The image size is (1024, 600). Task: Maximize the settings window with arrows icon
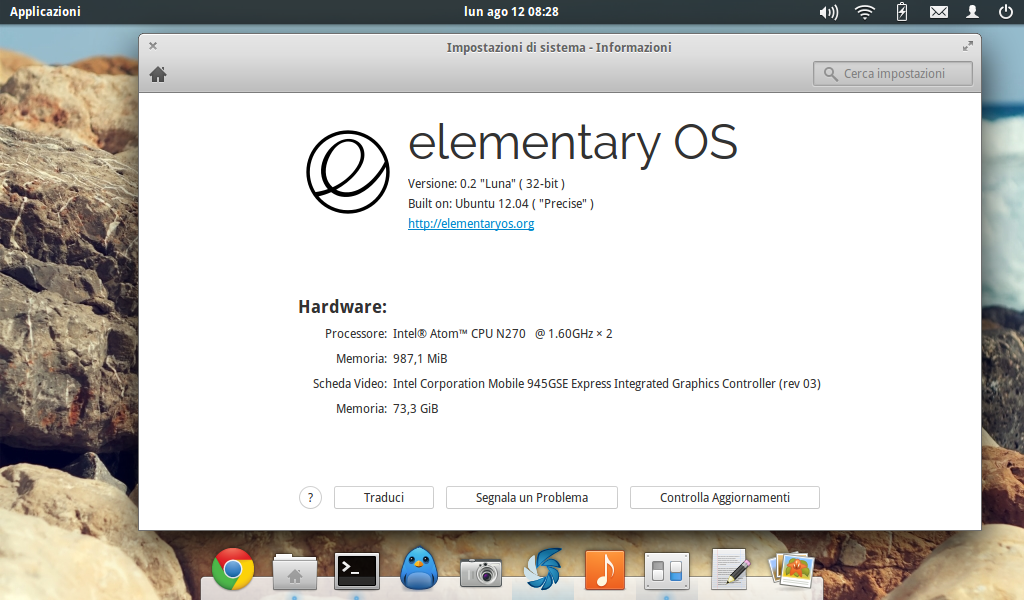pos(968,46)
